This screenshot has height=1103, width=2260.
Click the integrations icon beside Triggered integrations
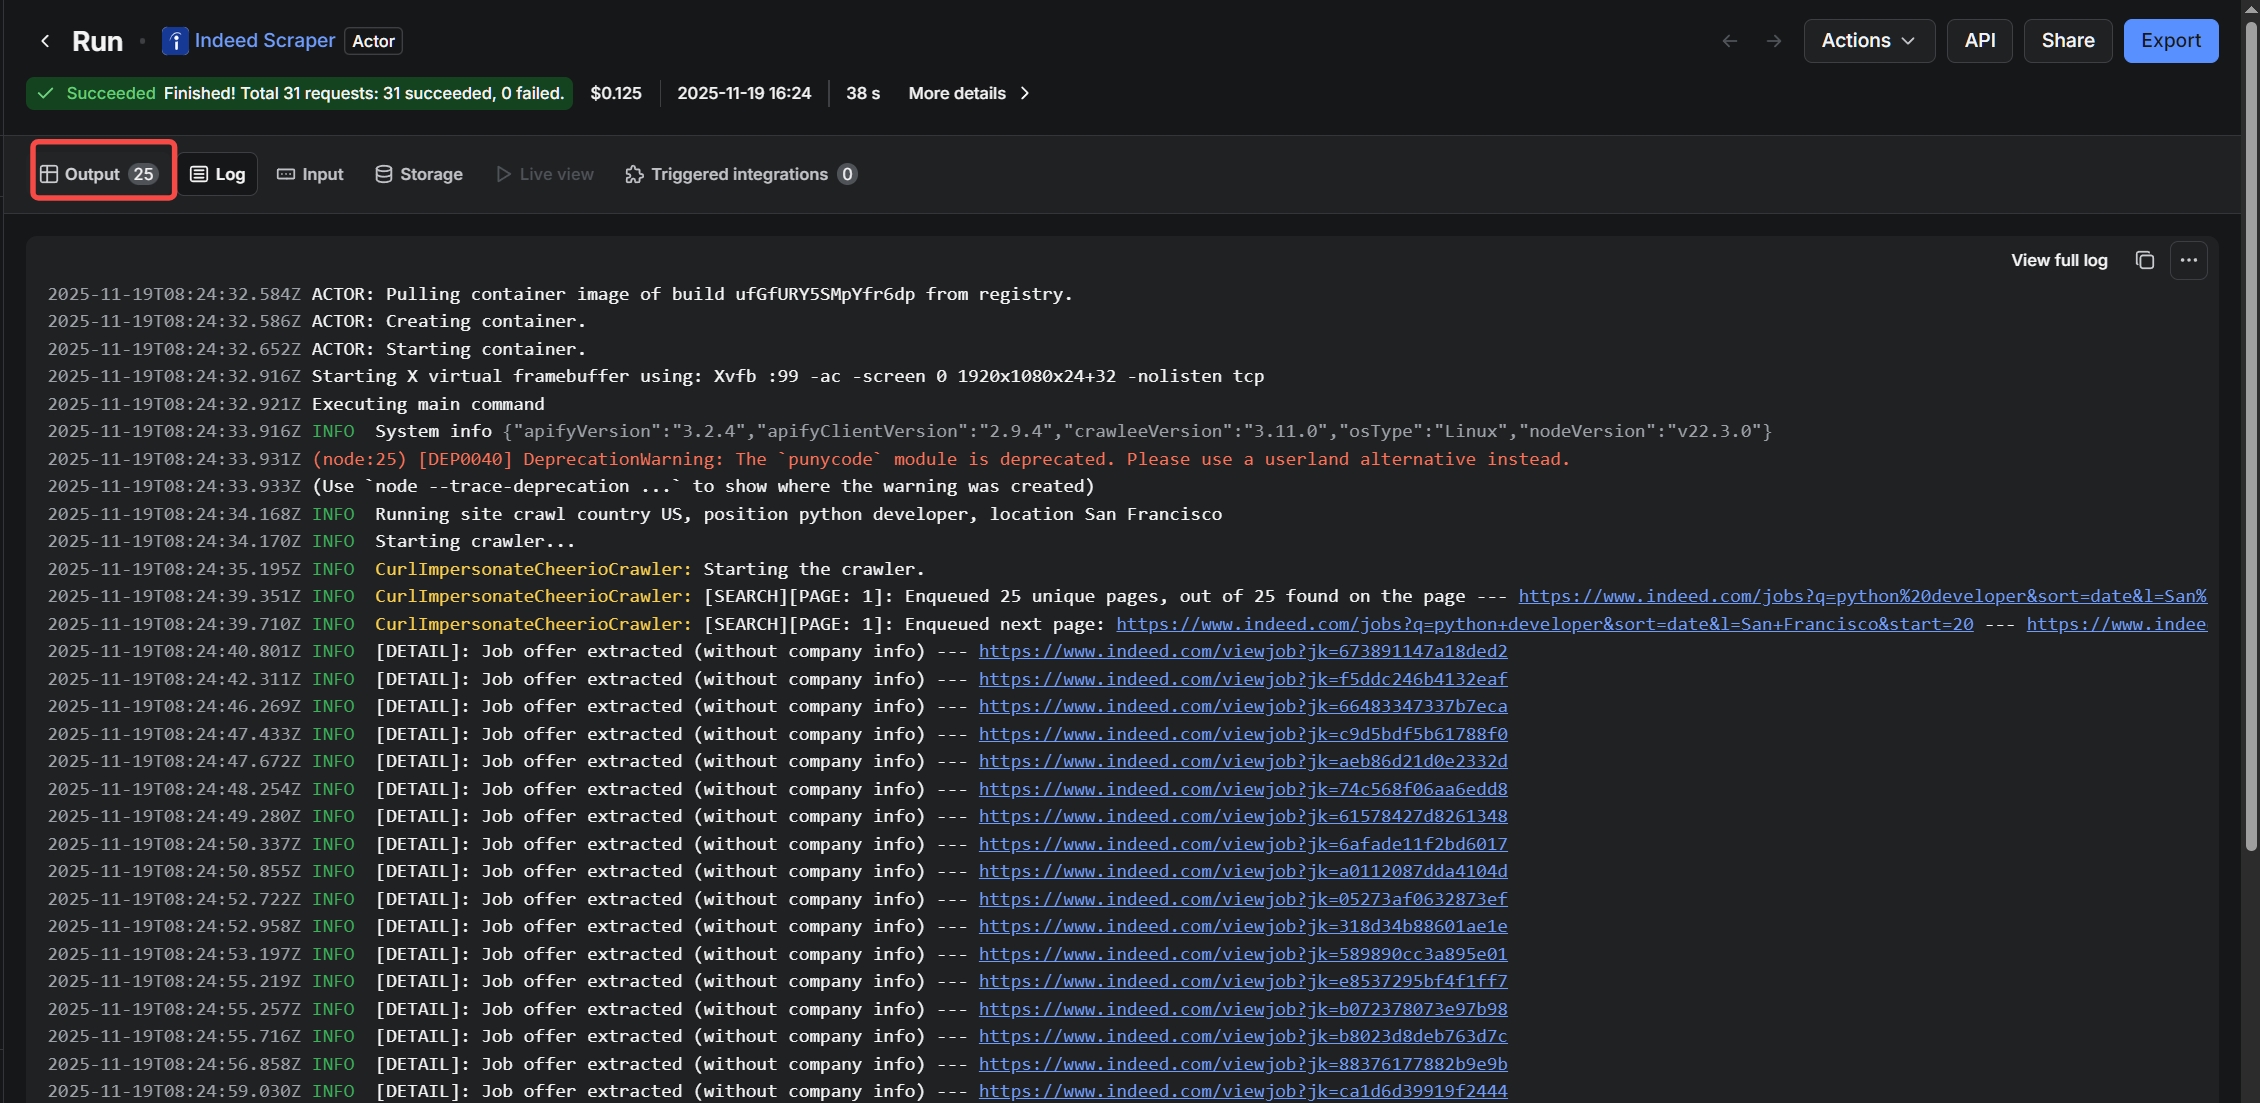click(x=634, y=174)
